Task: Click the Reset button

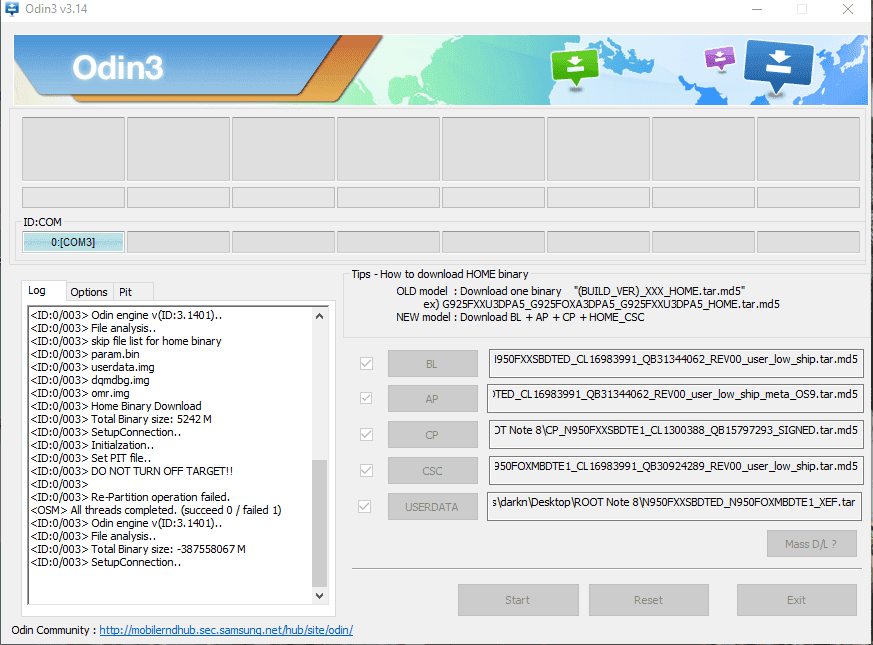Action: coord(649,600)
